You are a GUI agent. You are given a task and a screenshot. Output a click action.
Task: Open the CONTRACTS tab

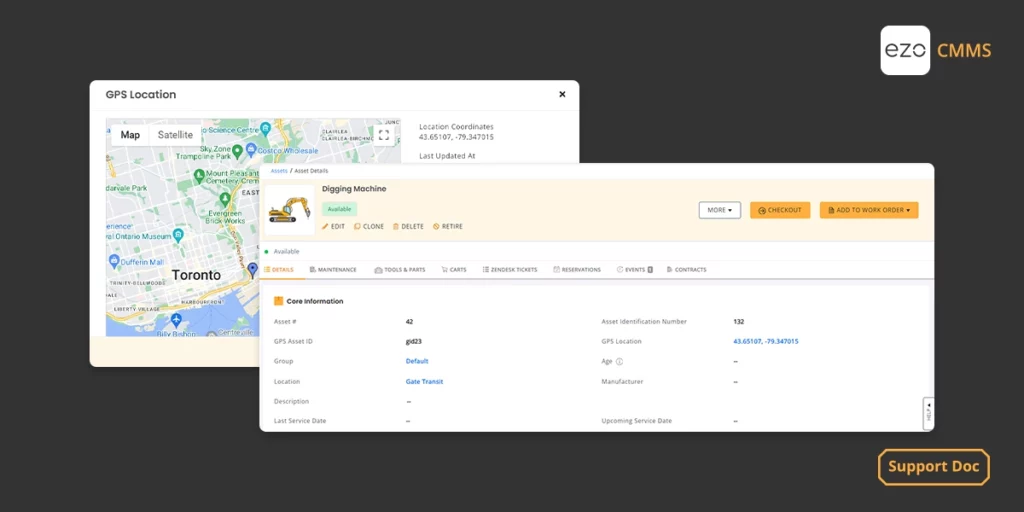[x=686, y=270]
